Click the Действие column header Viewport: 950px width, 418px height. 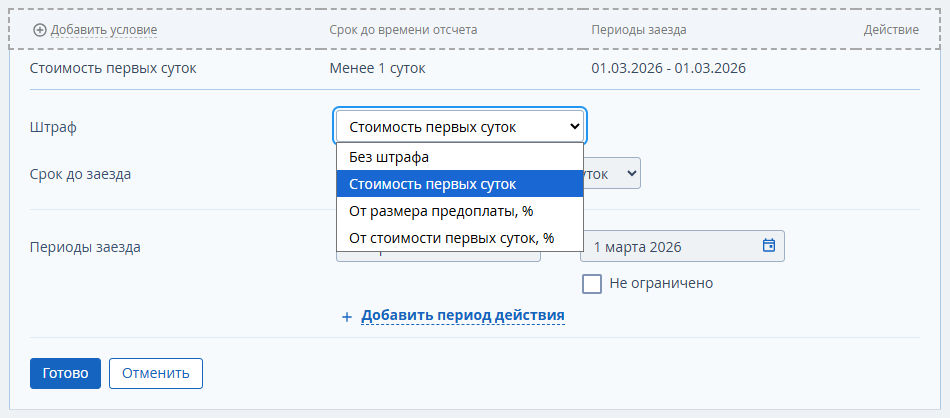click(x=891, y=30)
